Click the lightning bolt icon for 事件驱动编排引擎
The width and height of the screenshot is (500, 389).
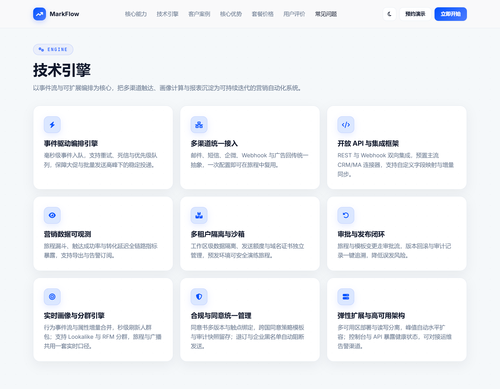point(52,125)
